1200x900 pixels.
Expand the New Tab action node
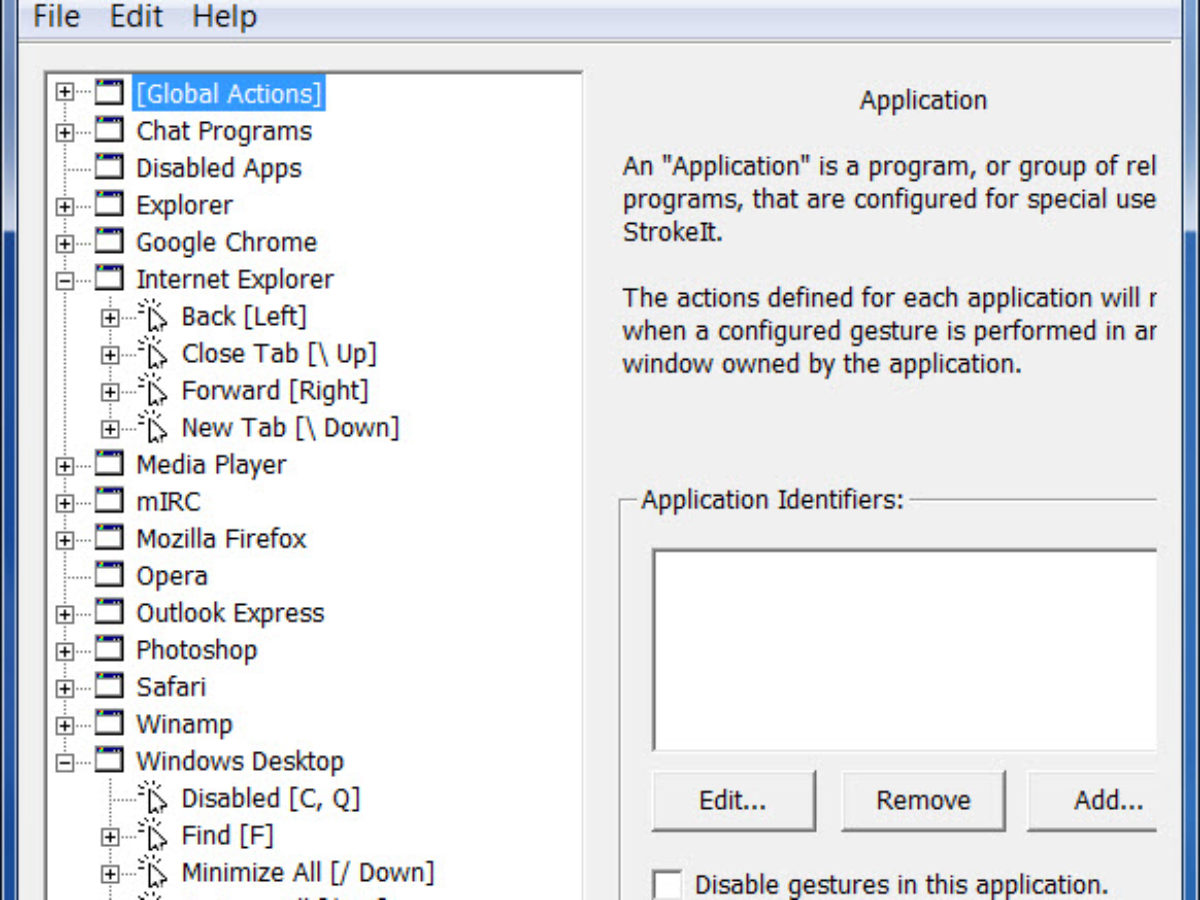110,428
